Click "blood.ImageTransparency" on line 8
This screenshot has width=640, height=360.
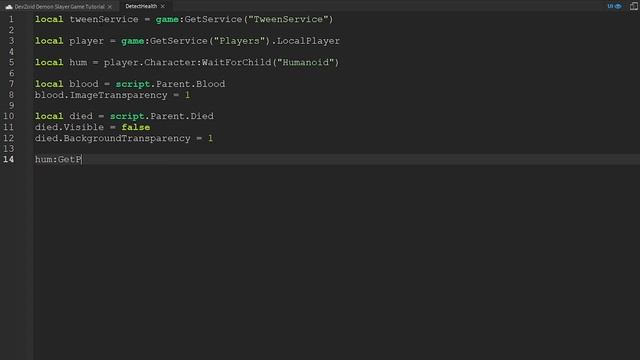click(101, 95)
